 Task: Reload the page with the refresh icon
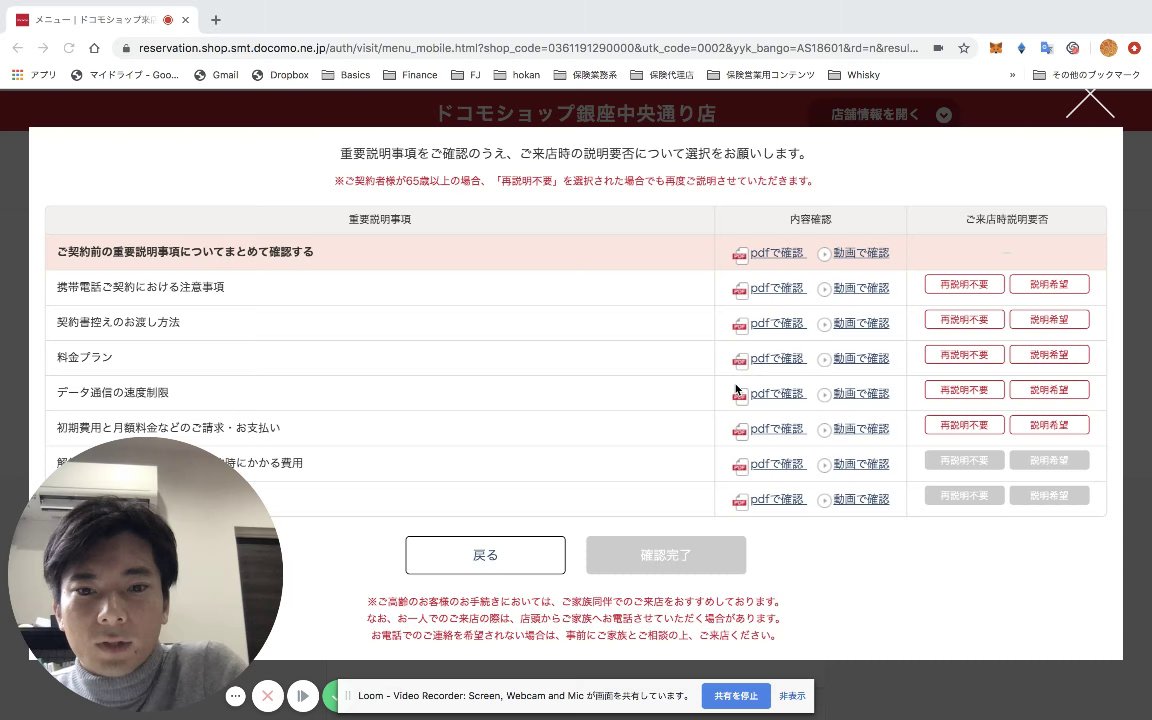pyautogui.click(x=69, y=48)
